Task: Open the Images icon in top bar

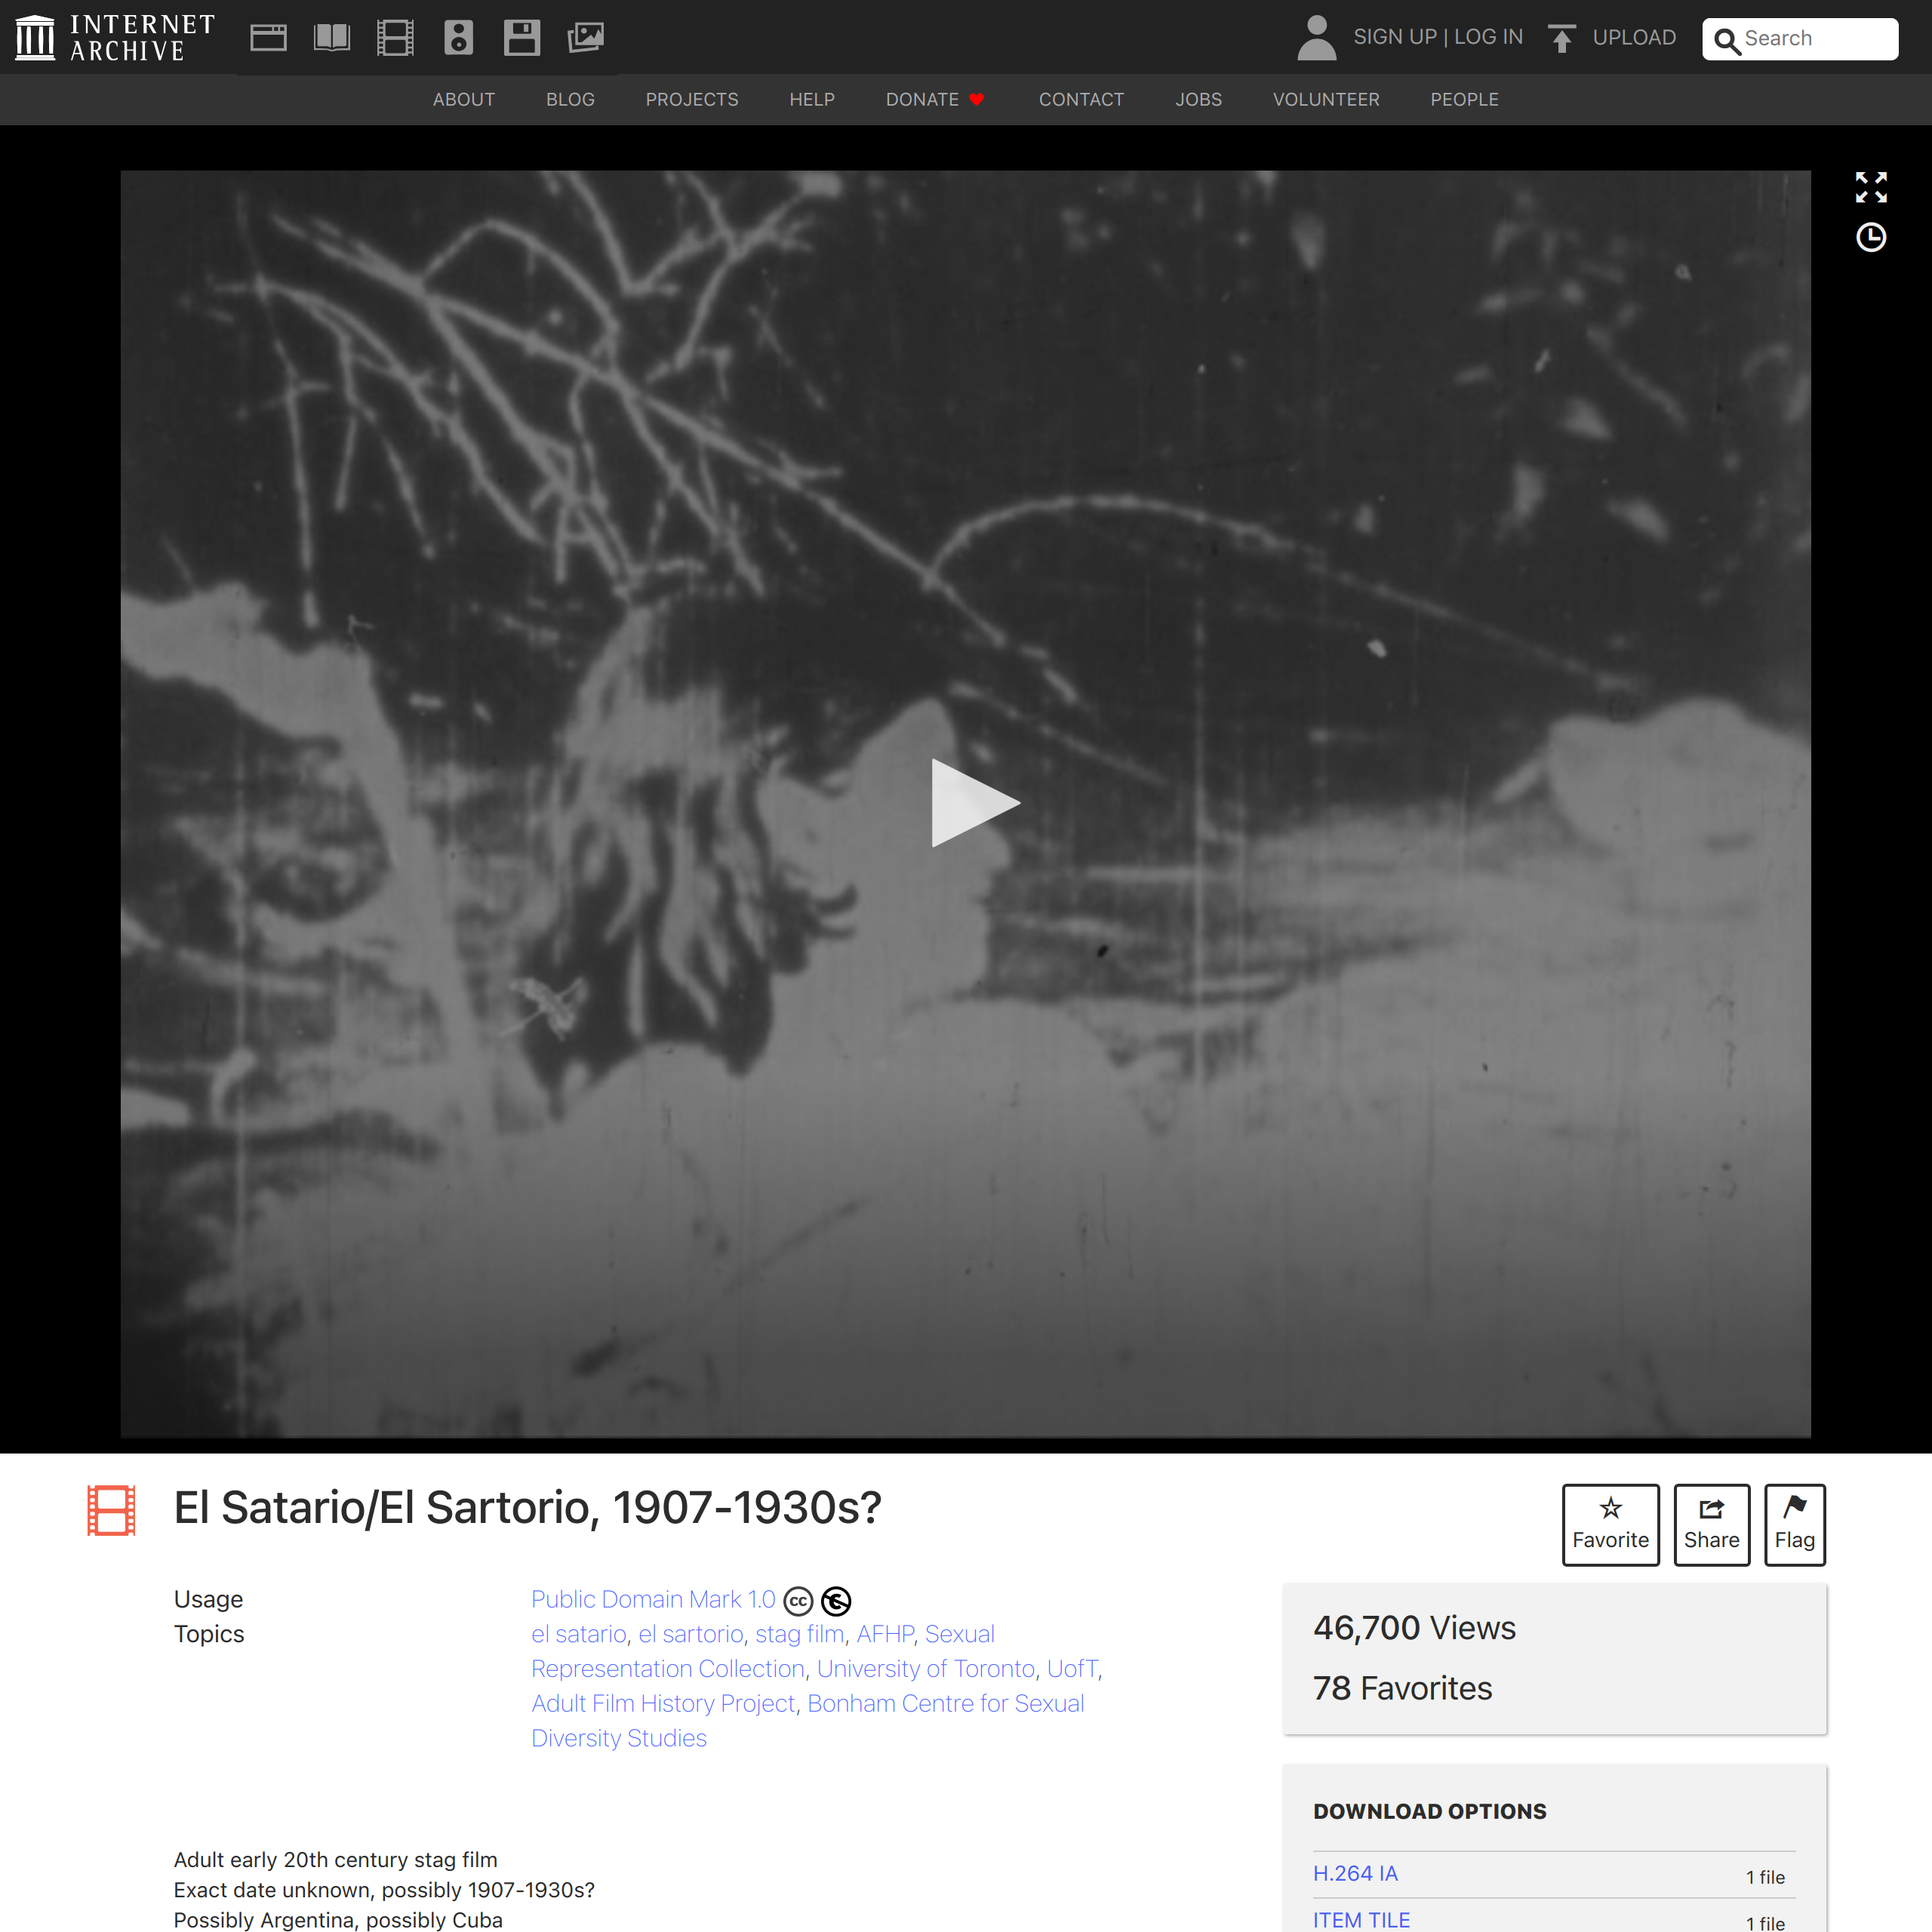Action: pyautogui.click(x=585, y=38)
